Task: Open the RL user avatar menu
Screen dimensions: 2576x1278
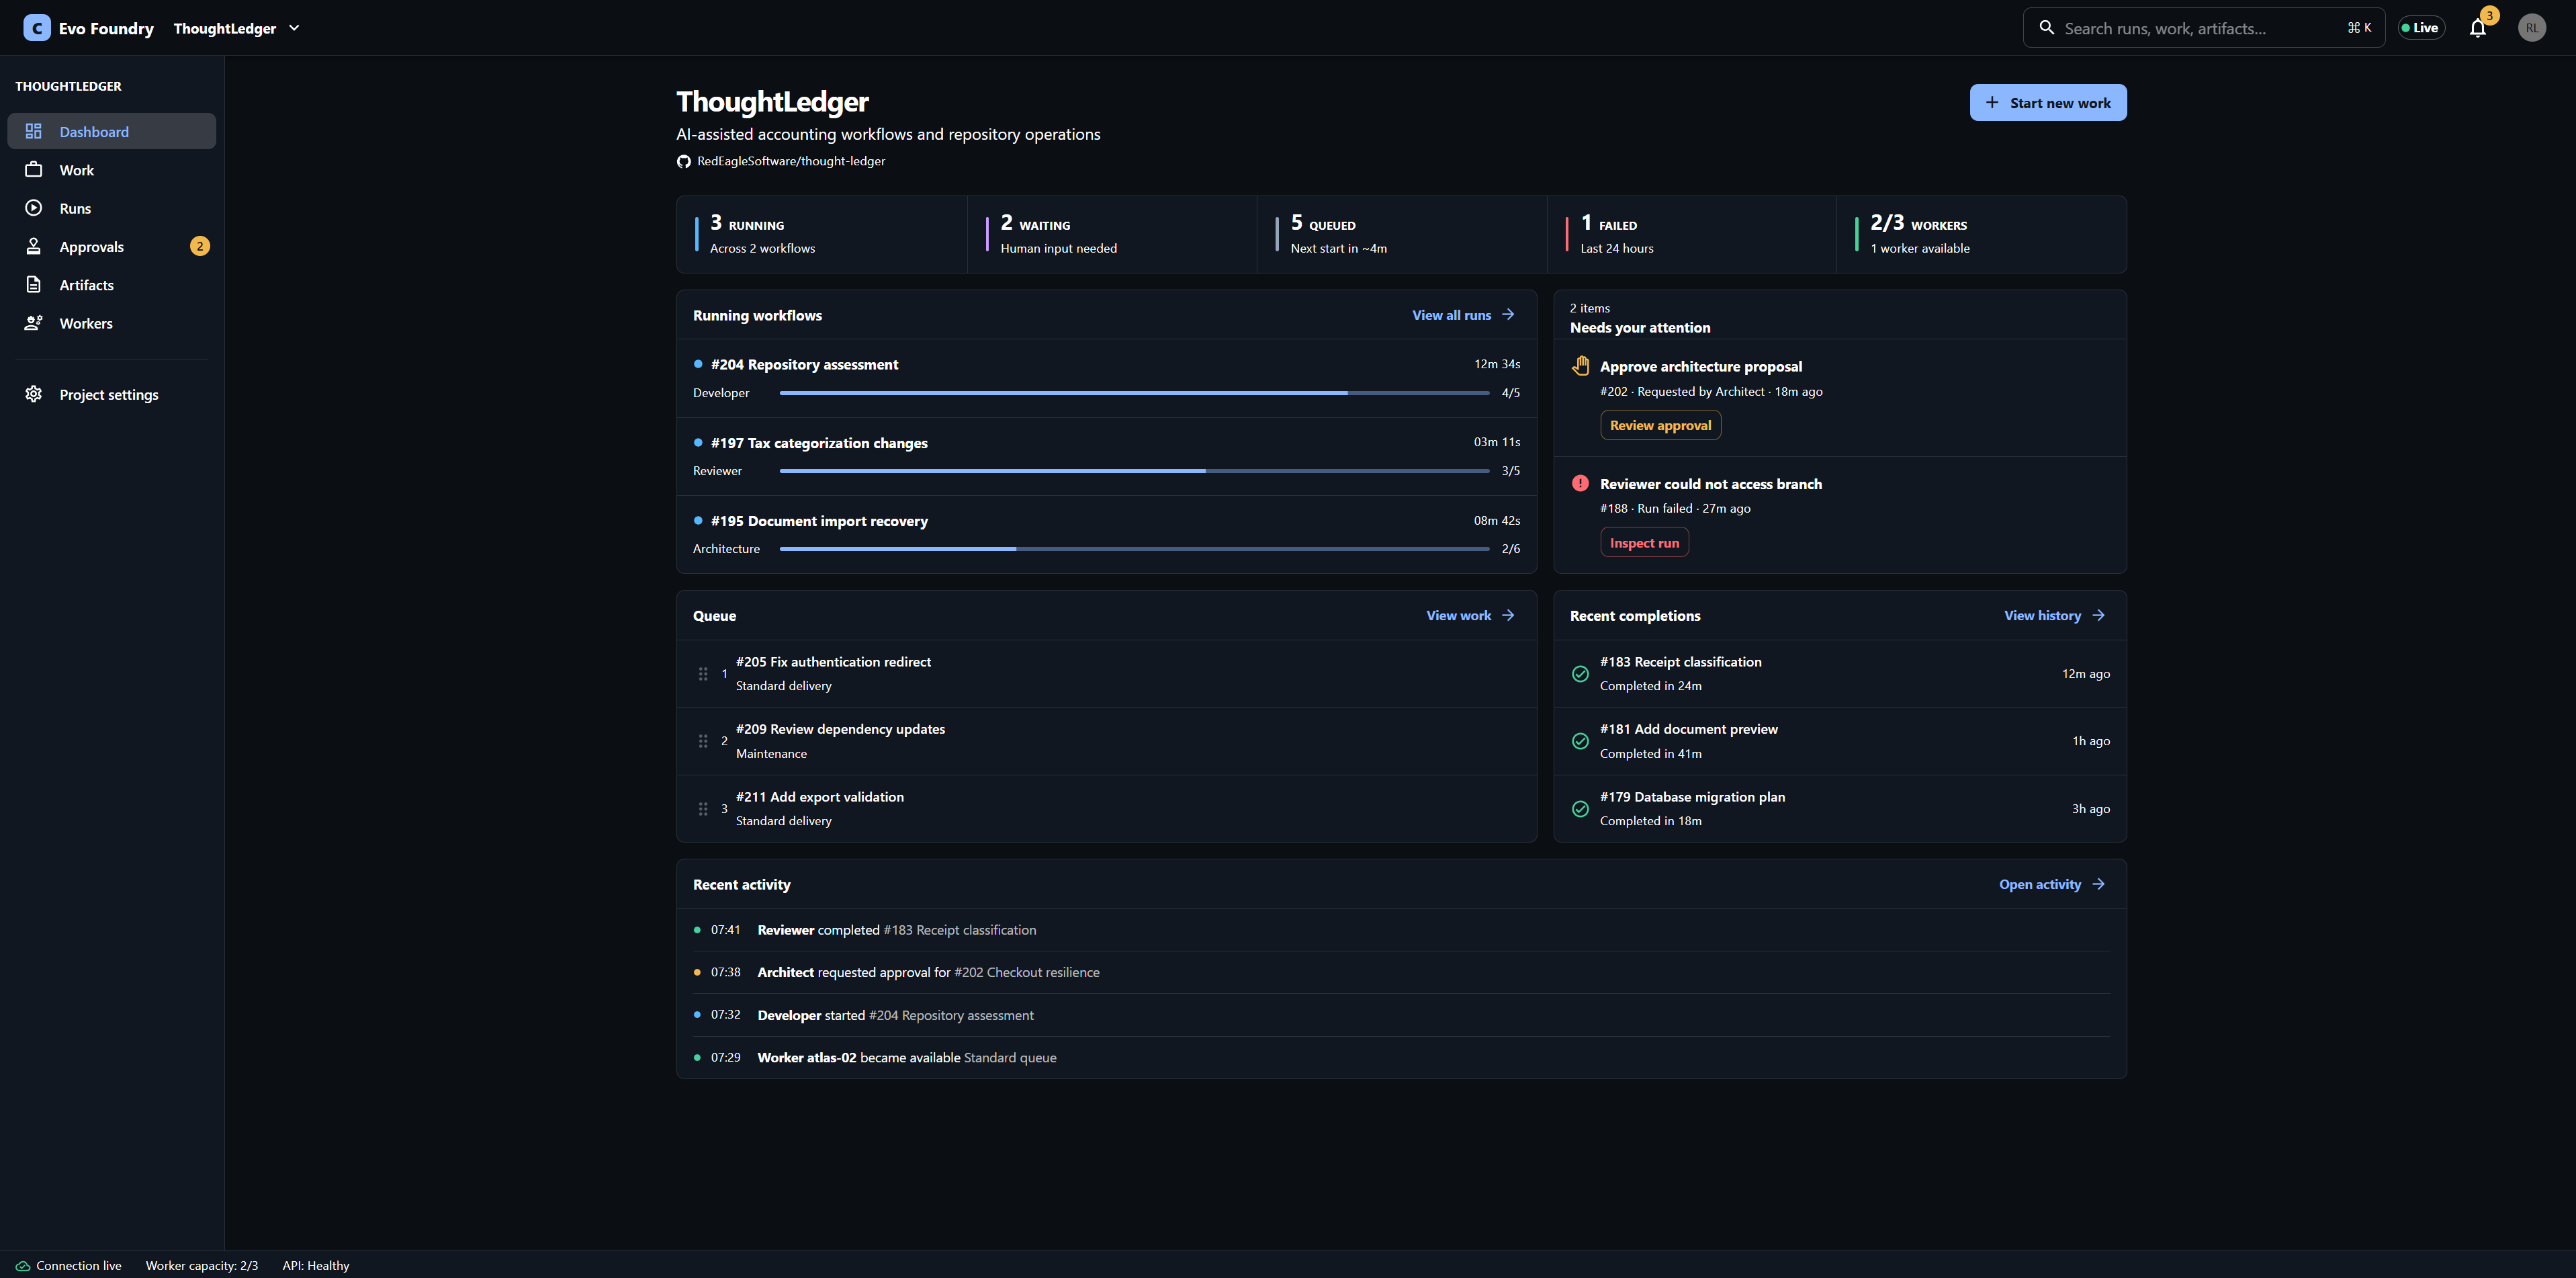Action: point(2531,28)
